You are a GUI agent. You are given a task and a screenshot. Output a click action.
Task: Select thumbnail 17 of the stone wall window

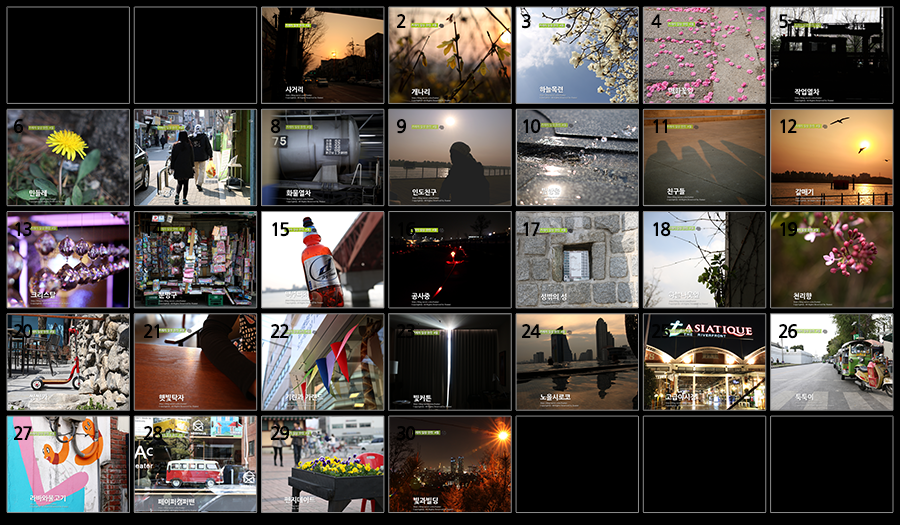tap(577, 259)
